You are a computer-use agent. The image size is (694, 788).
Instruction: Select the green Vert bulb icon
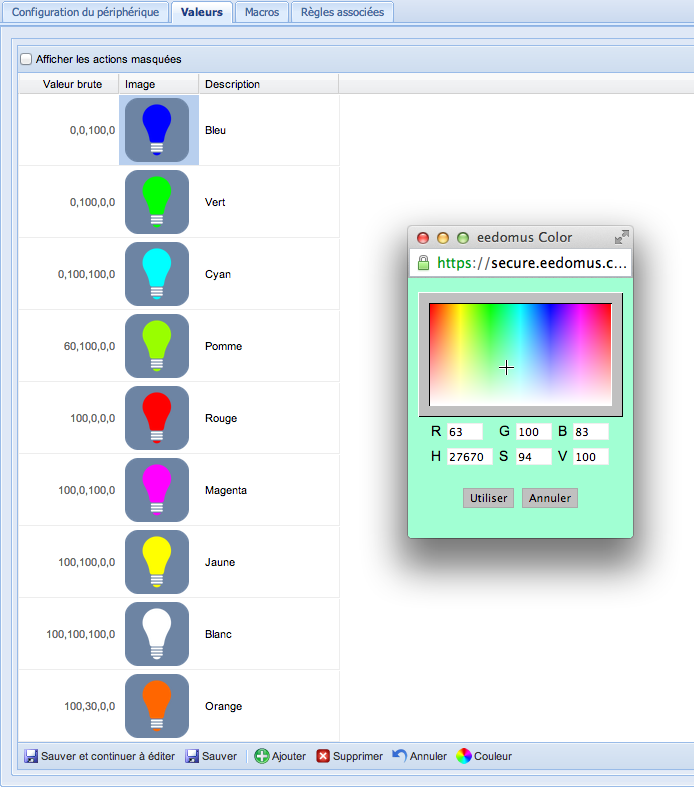click(x=157, y=202)
